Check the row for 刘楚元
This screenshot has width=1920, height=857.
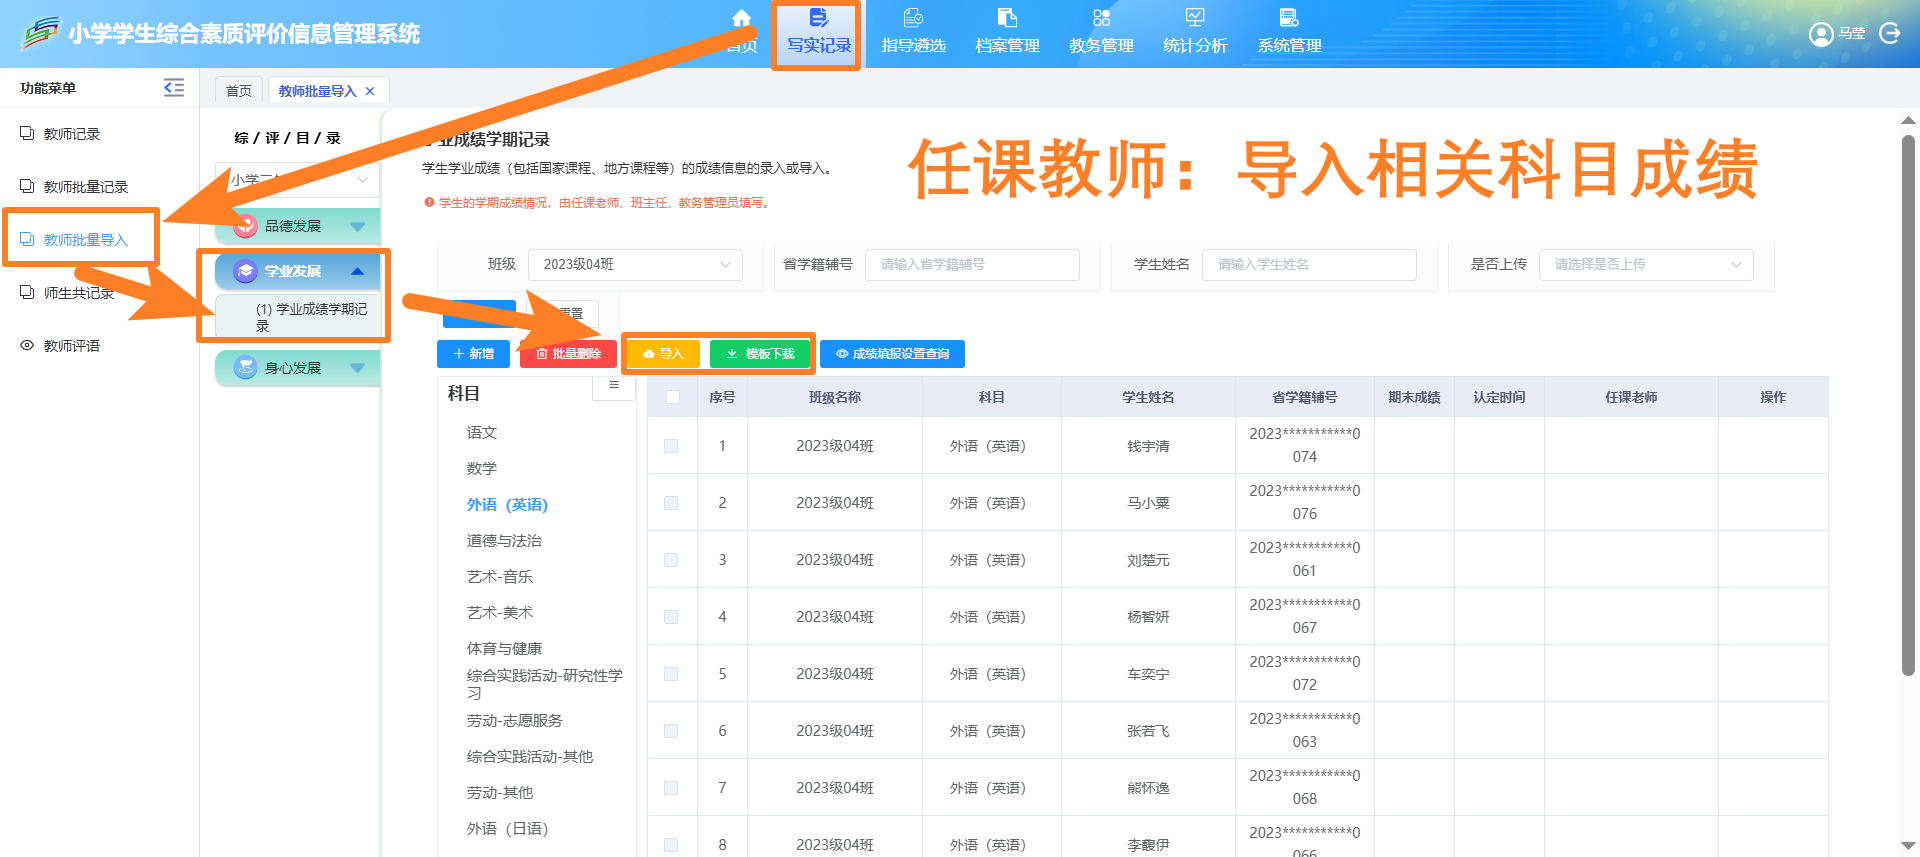[671, 560]
